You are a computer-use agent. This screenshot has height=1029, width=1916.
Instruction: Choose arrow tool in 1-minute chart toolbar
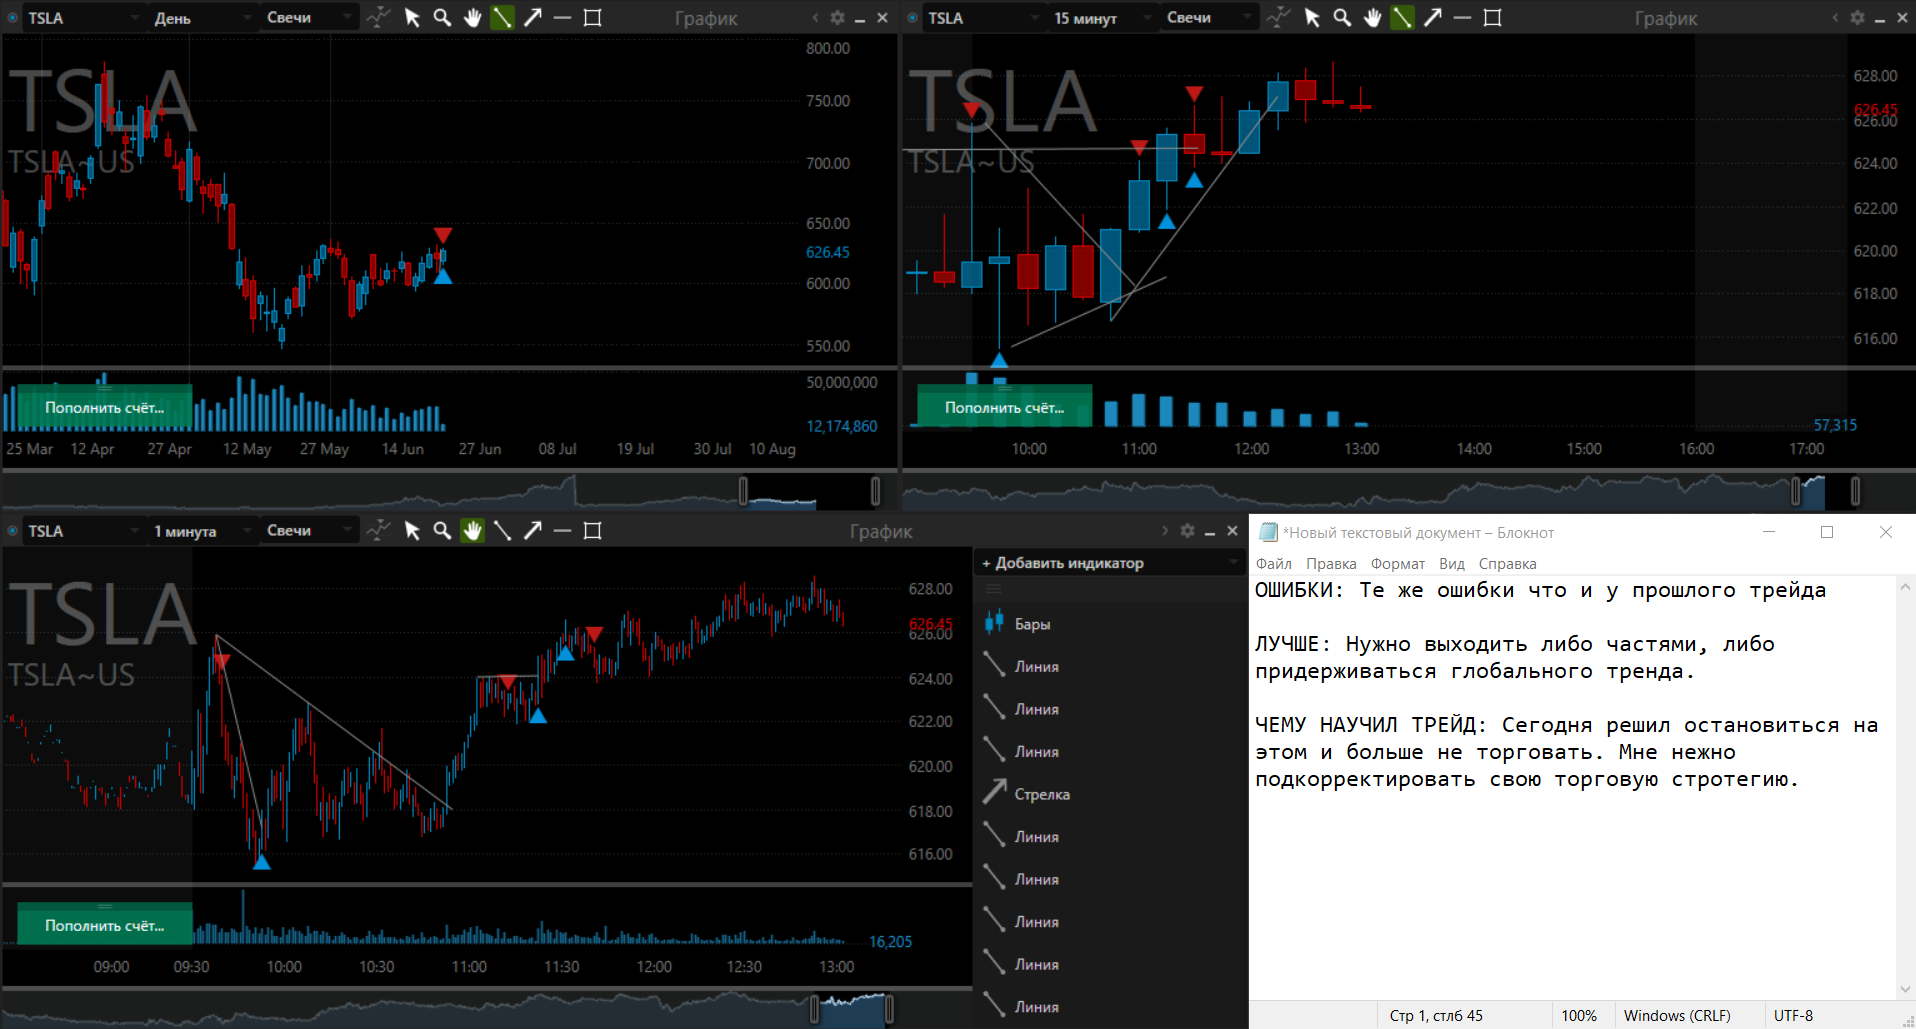pyautogui.click(x=532, y=530)
